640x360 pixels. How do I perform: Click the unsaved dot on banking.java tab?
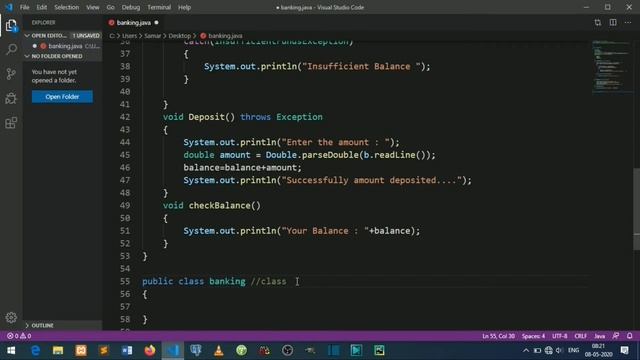156,22
